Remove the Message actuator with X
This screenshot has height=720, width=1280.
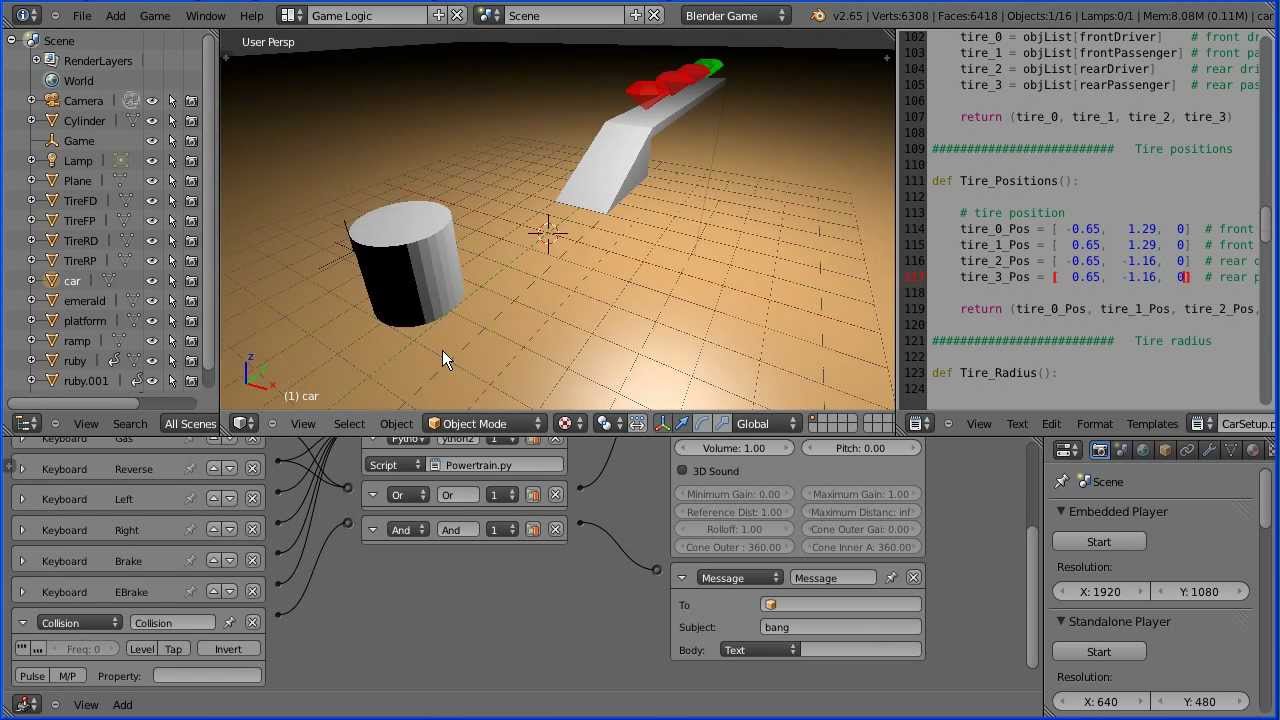913,577
